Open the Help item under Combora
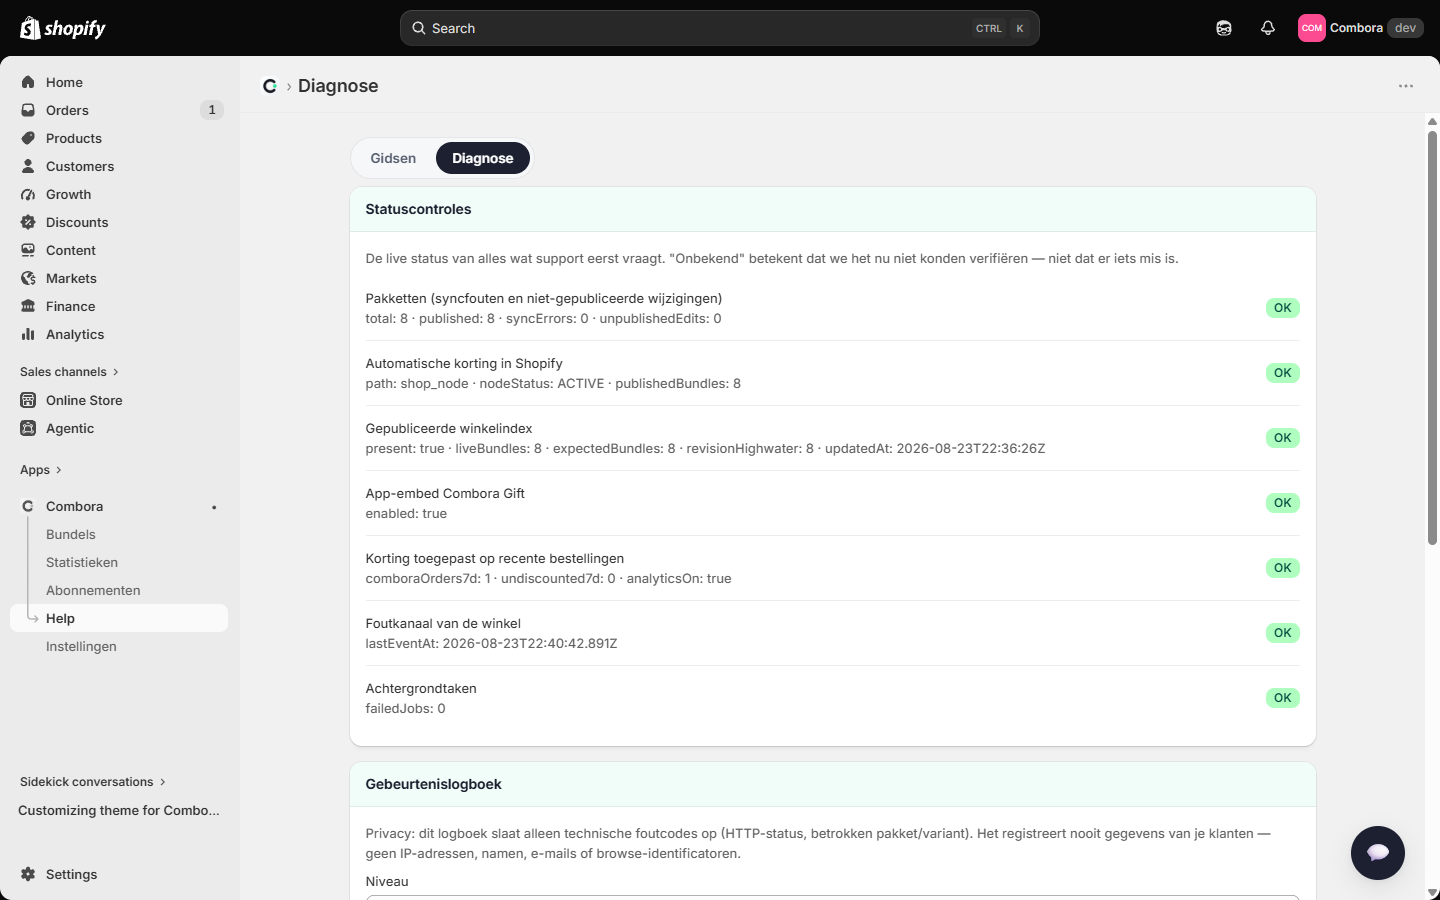Screen dimensions: 1440x900 pyautogui.click(x=119, y=618)
